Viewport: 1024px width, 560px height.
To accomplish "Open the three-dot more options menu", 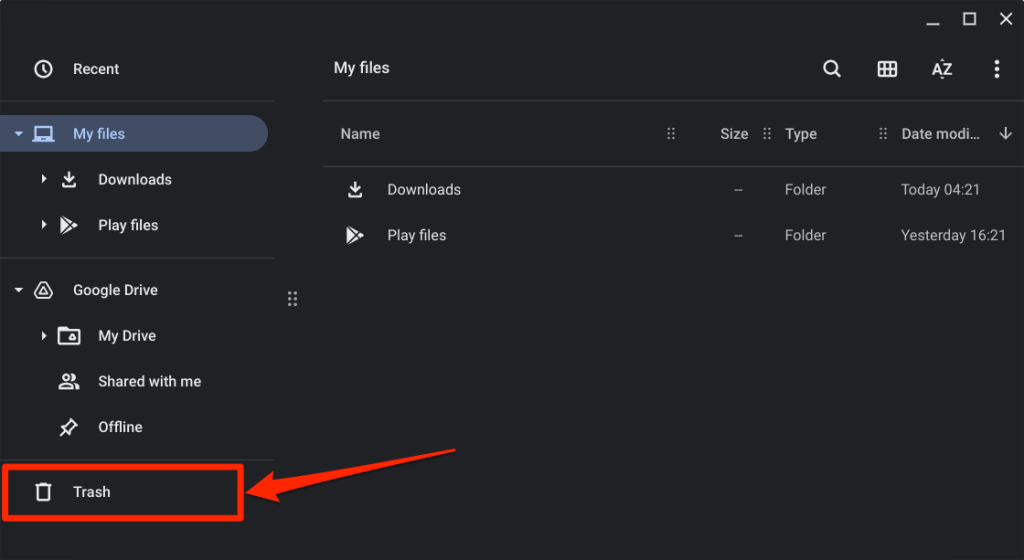I will 996,69.
